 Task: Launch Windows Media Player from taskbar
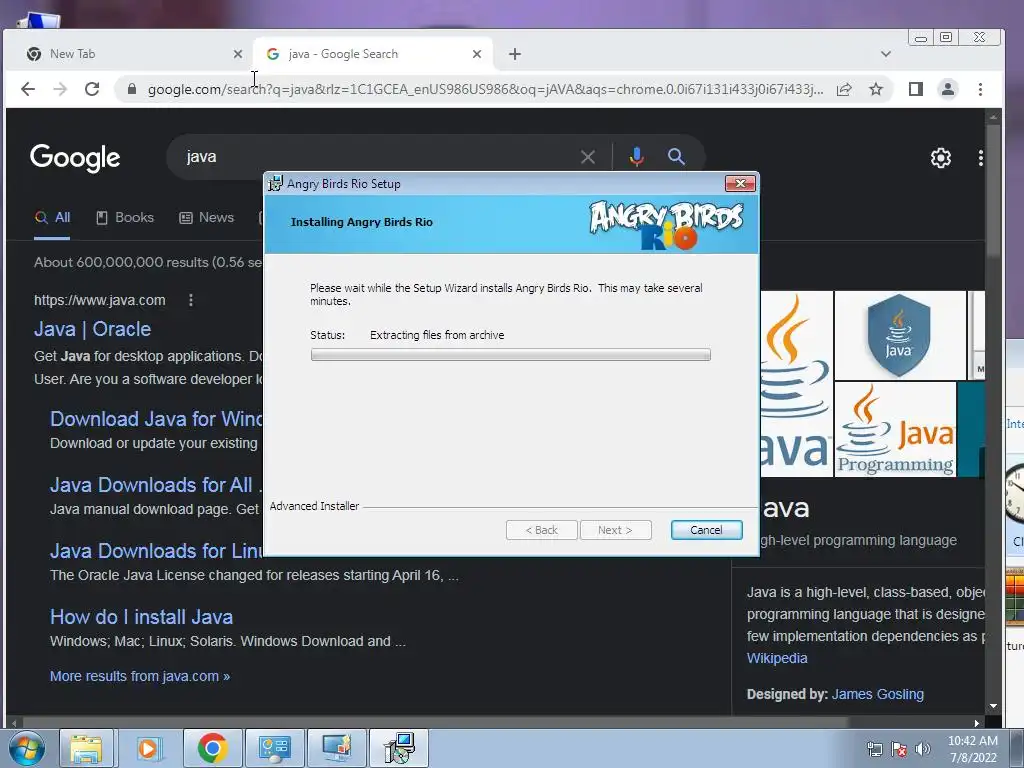[148, 748]
